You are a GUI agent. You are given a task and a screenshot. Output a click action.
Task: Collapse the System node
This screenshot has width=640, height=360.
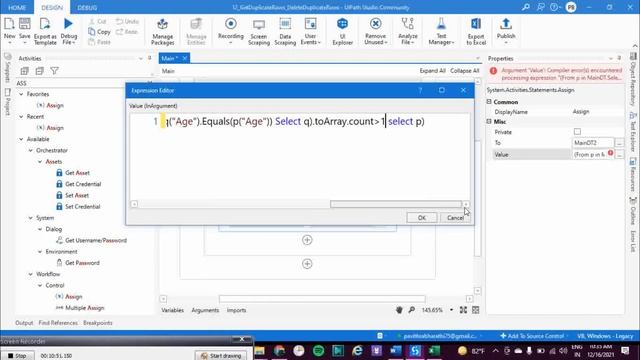[31, 218]
